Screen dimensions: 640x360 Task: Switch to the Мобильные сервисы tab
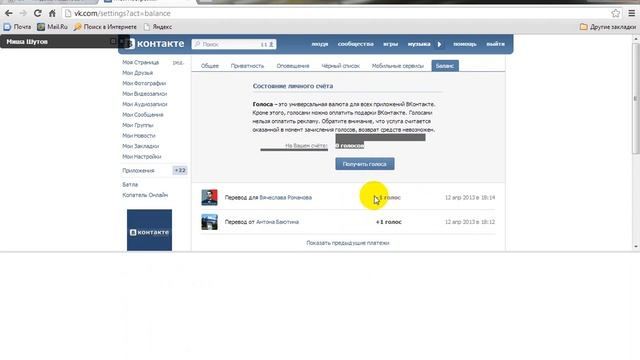click(x=398, y=66)
